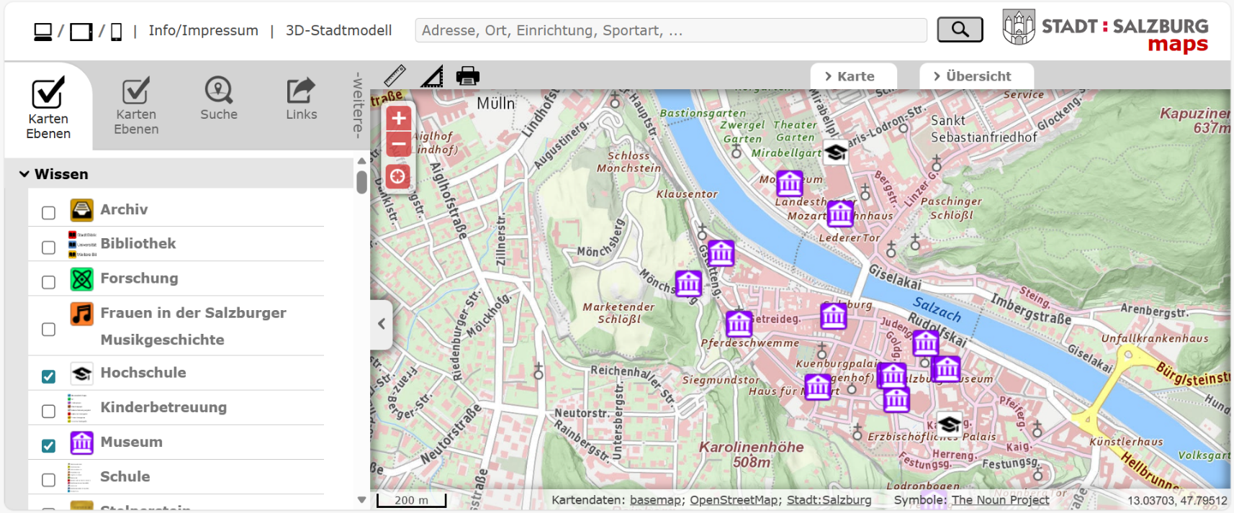1234x513 pixels.
Task: Zoom in with the red plus button
Action: pyautogui.click(x=399, y=118)
